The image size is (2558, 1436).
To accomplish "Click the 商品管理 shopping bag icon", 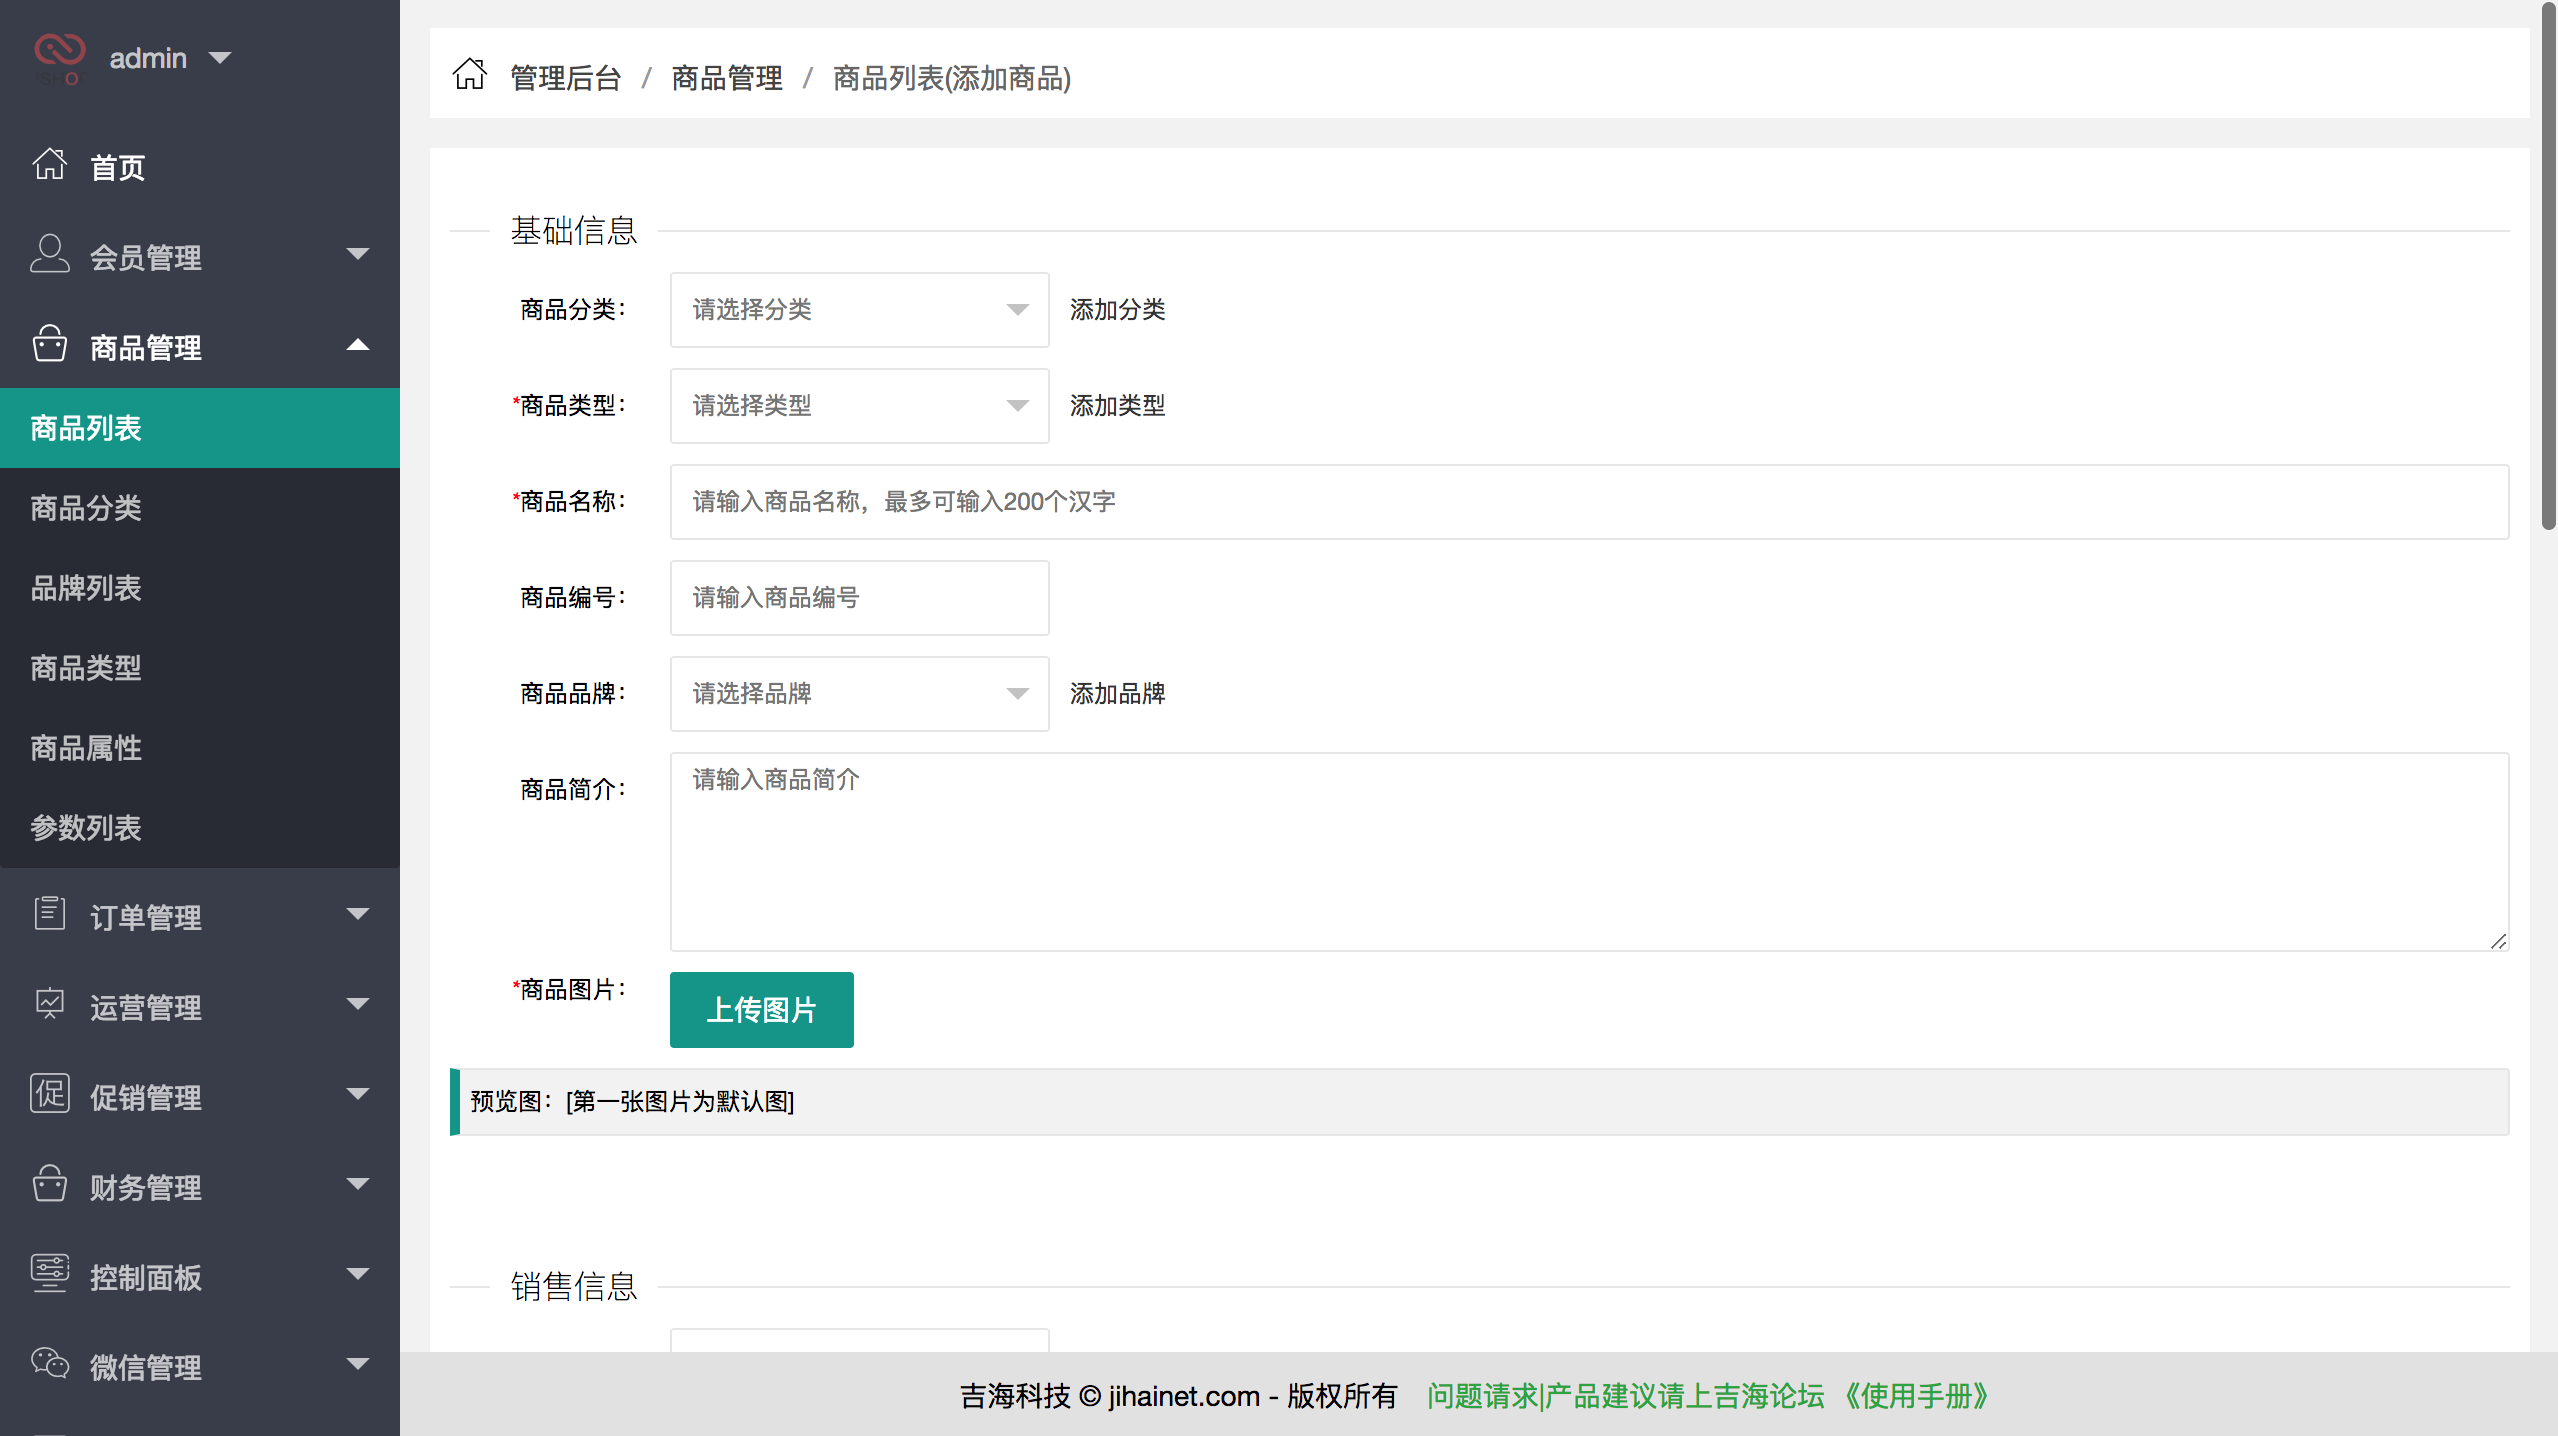I will click(x=50, y=345).
